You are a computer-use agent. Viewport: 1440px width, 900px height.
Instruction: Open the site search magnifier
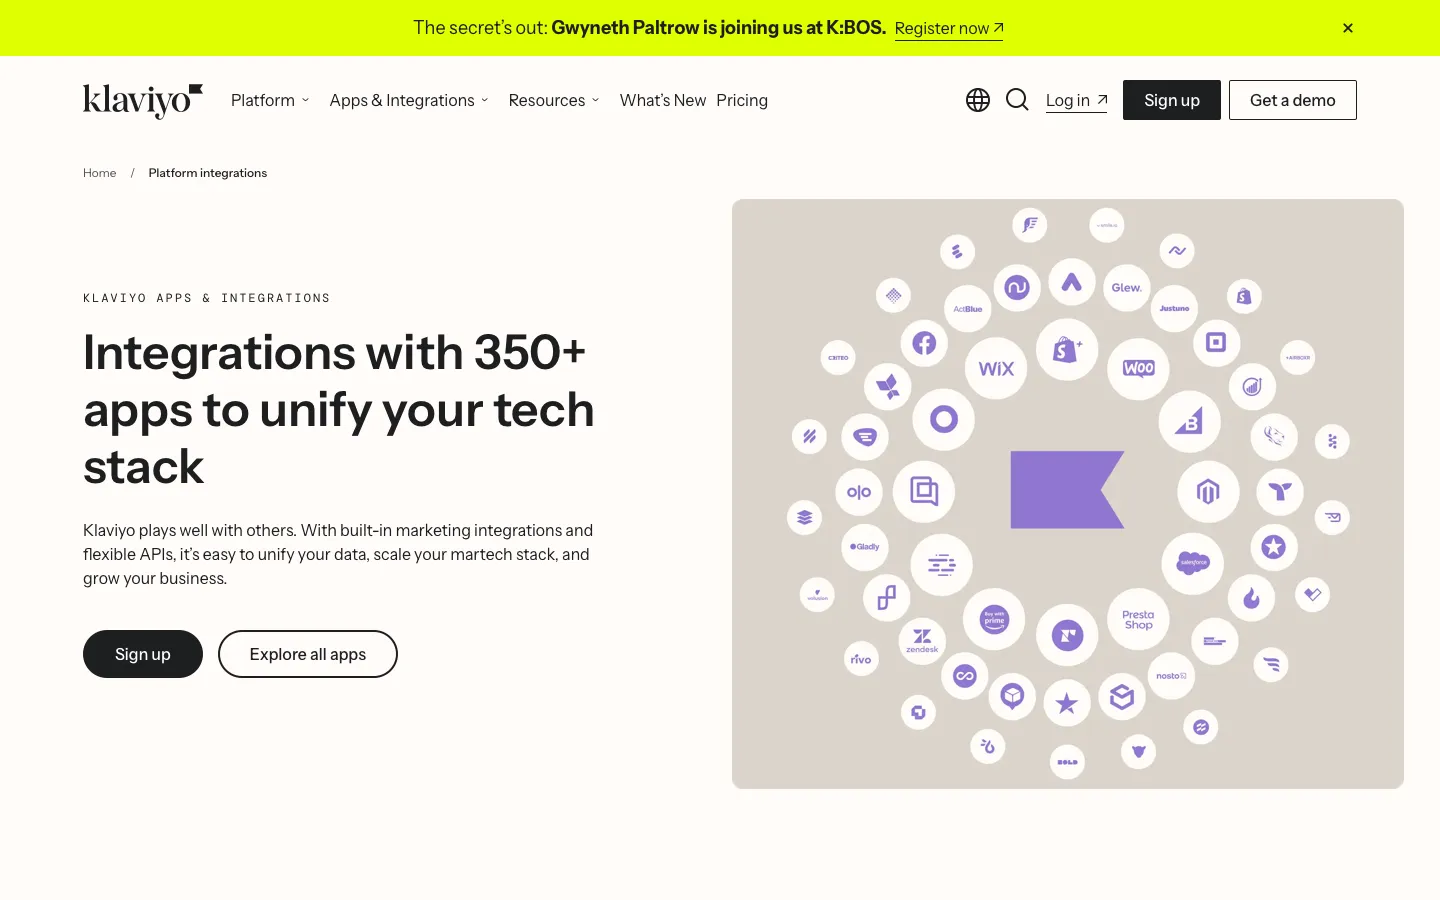(x=1017, y=100)
